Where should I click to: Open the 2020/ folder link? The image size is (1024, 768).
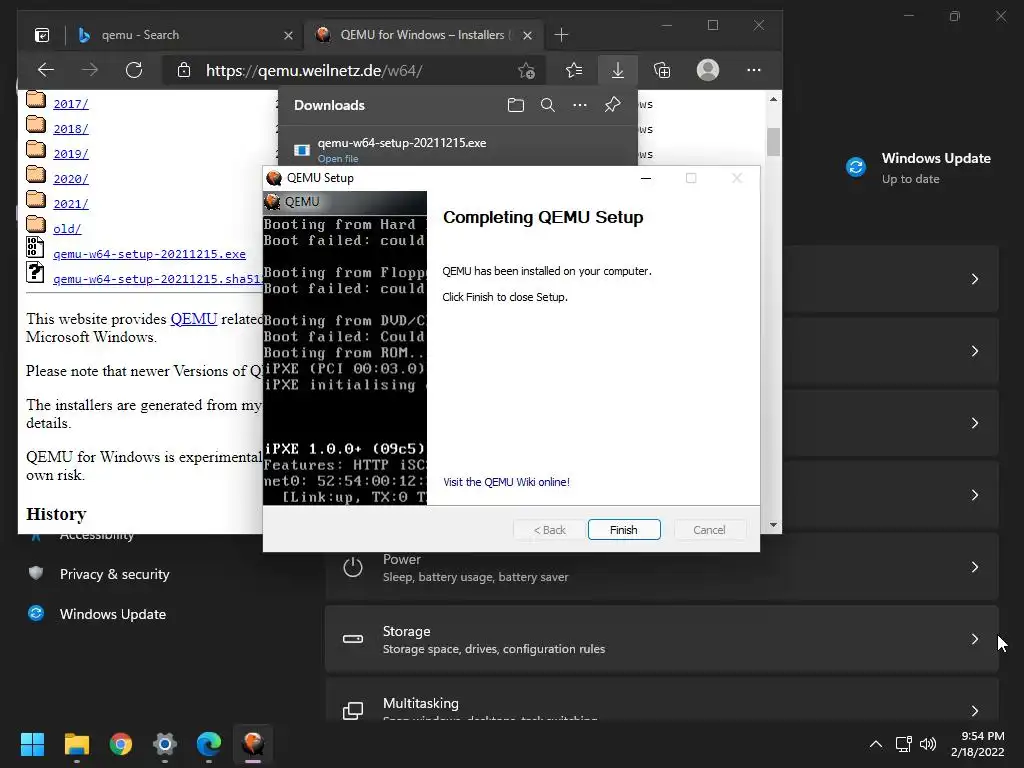pyautogui.click(x=71, y=179)
